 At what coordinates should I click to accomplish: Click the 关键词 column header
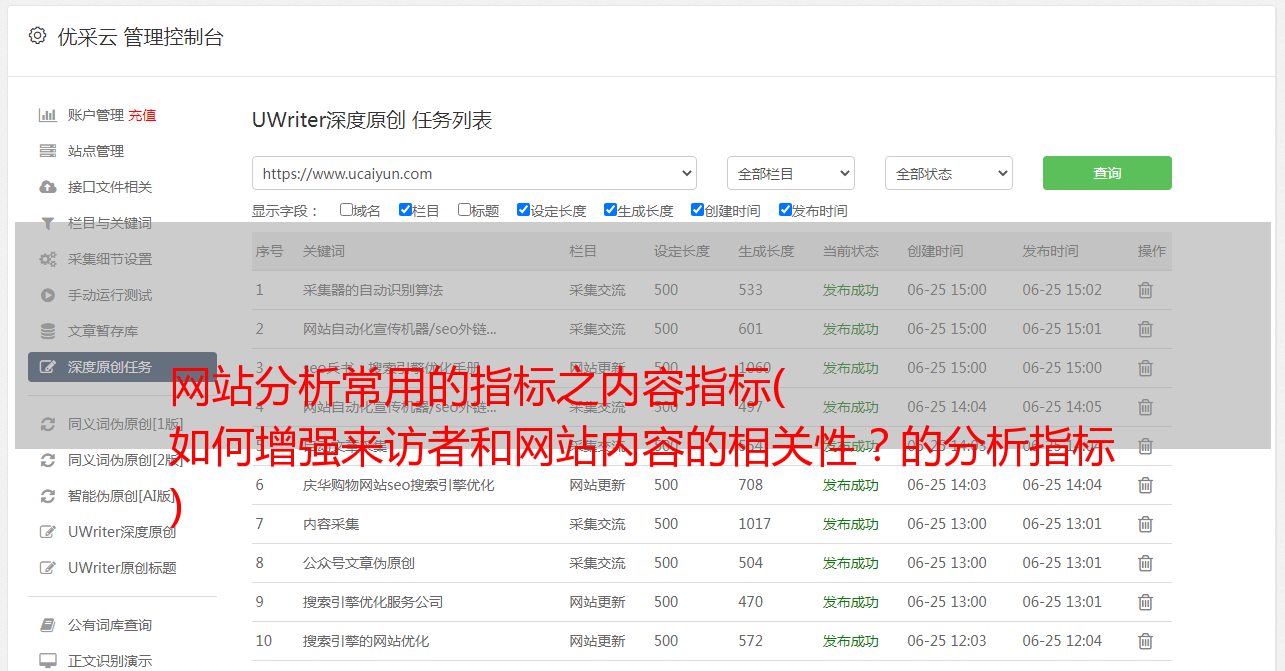point(324,251)
